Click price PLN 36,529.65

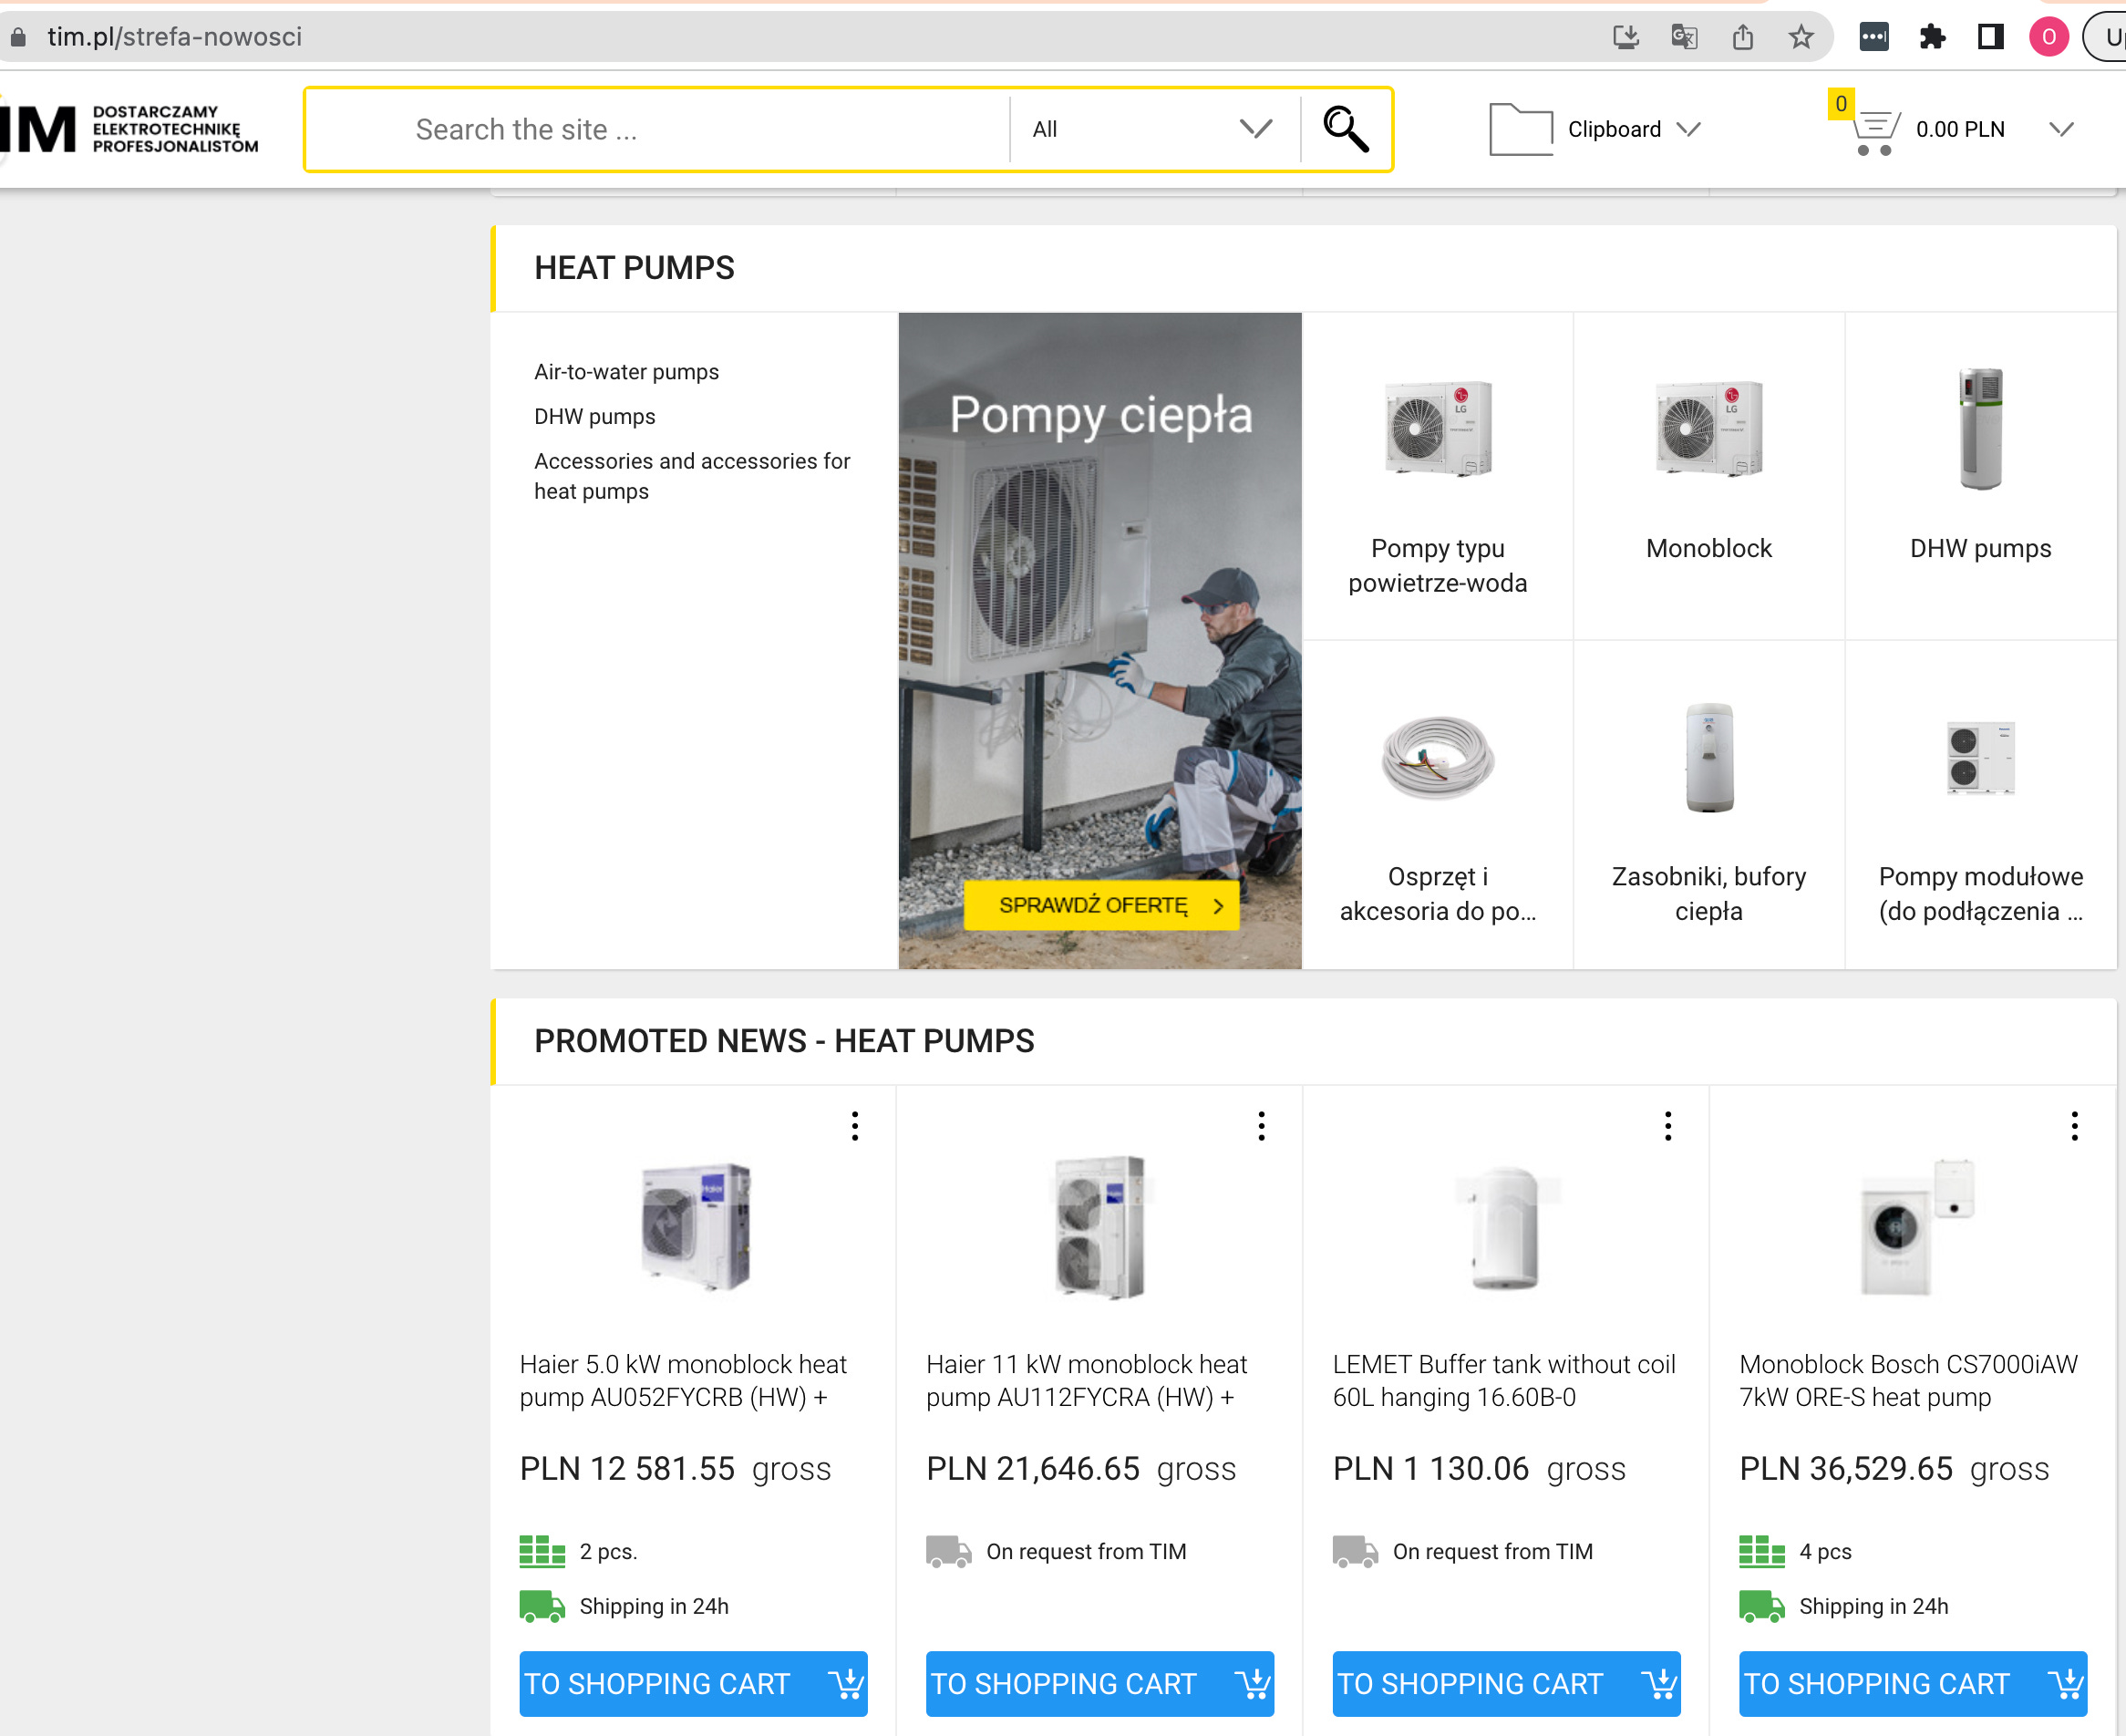click(x=1846, y=1469)
